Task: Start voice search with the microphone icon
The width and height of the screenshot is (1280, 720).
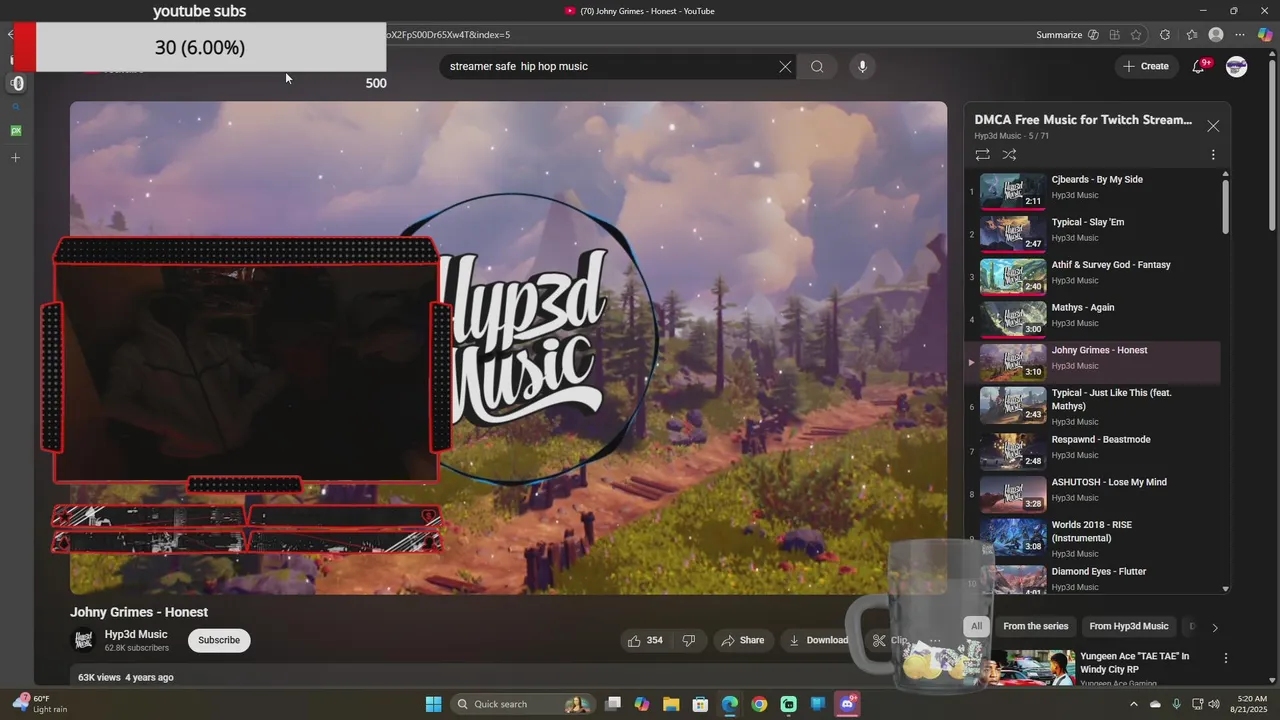Action: click(x=862, y=67)
